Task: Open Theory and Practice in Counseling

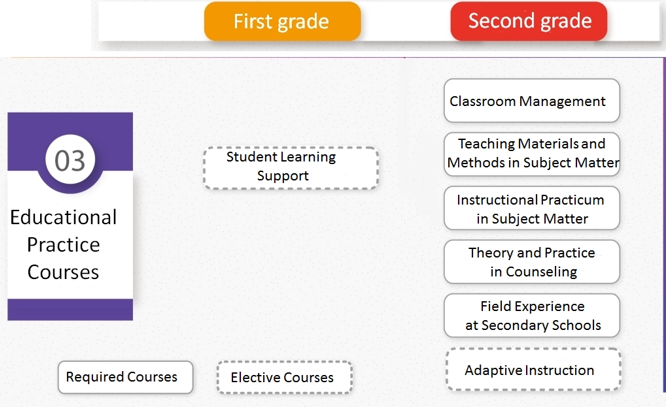Action: pos(531,262)
